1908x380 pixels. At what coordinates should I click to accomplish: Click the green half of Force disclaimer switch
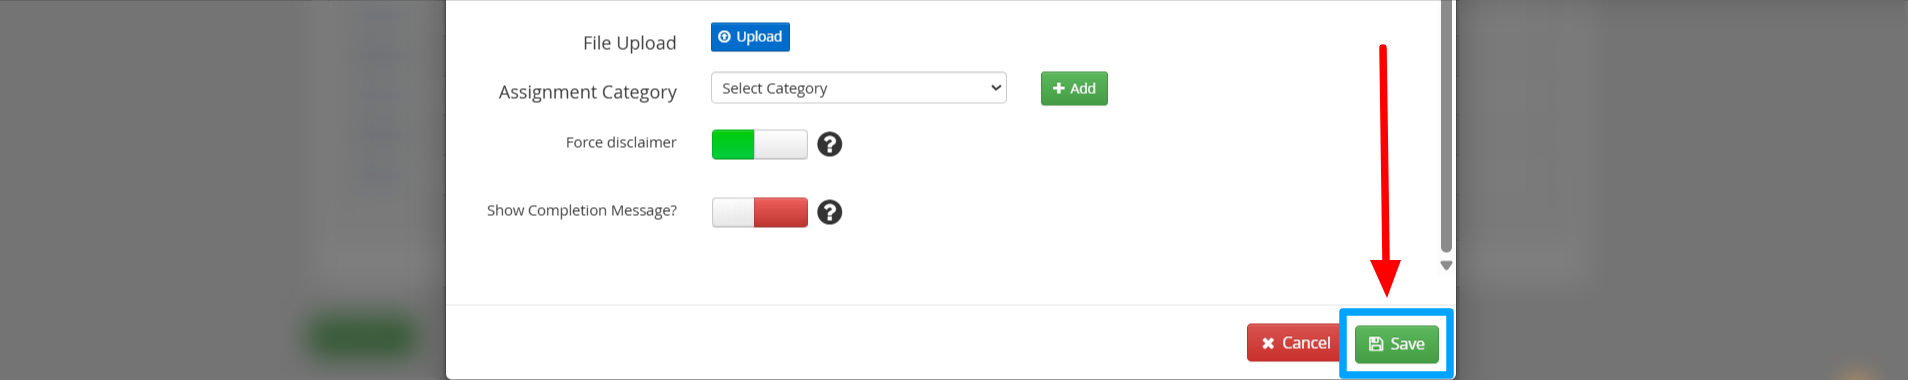click(x=733, y=144)
